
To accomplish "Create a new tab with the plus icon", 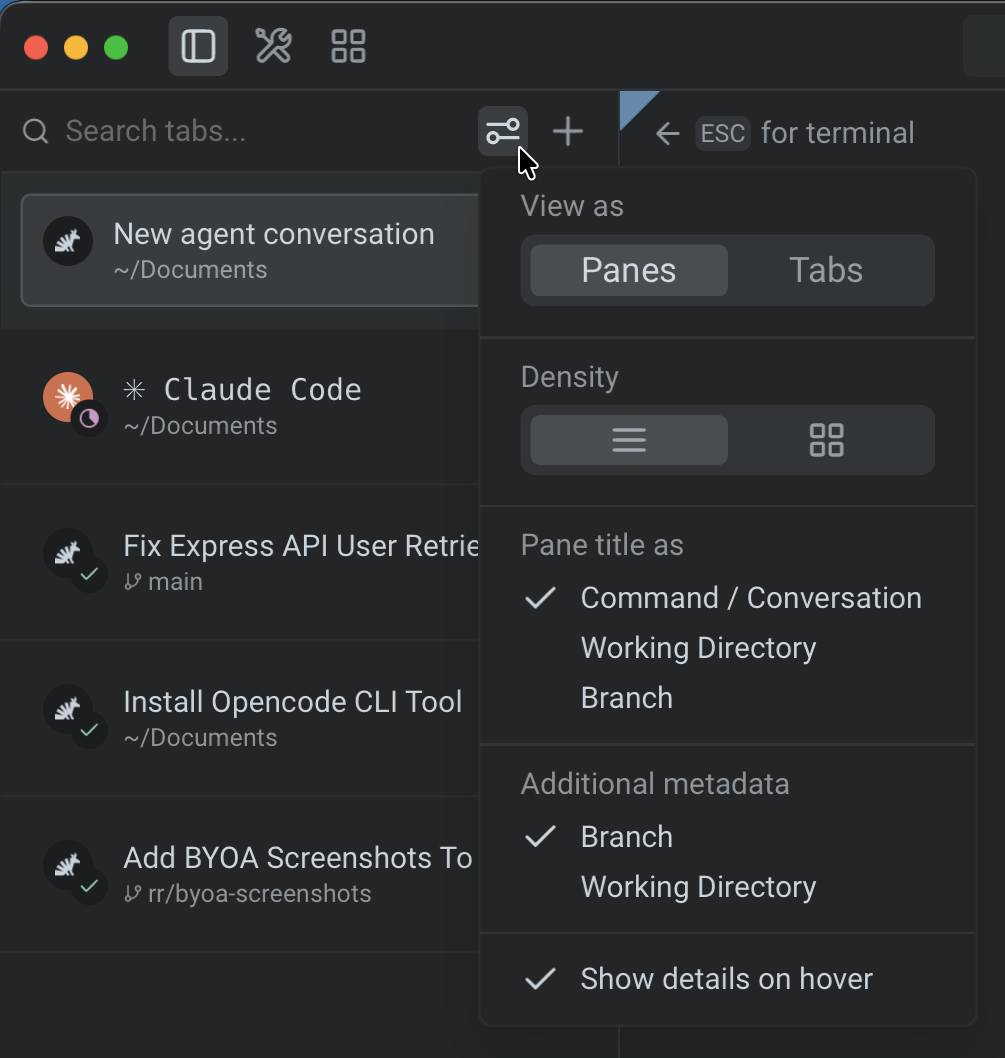I will pos(567,131).
